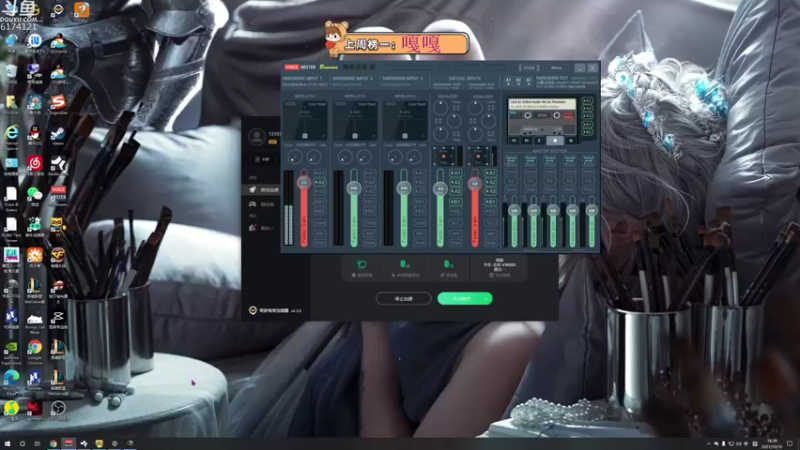Click the pan pad of second virtual input
This screenshot has height=450, width=800.
(478, 156)
